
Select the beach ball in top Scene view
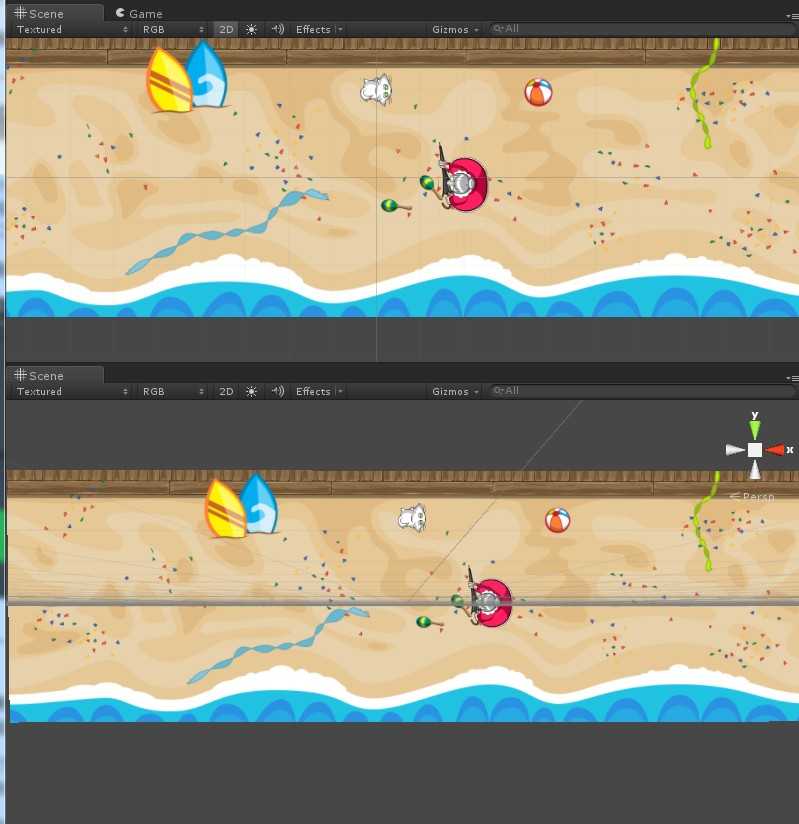tap(538, 92)
